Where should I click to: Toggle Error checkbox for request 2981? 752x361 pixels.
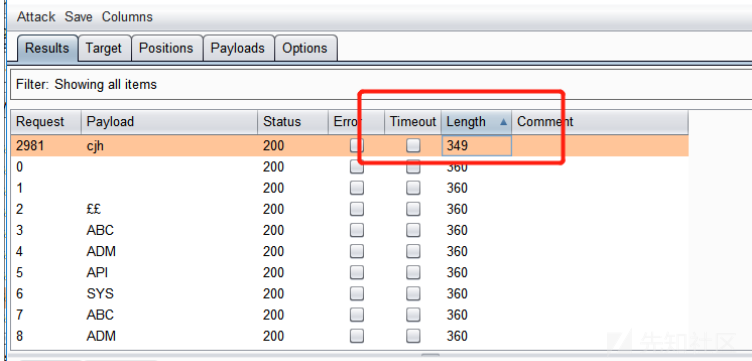pyautogui.click(x=357, y=145)
